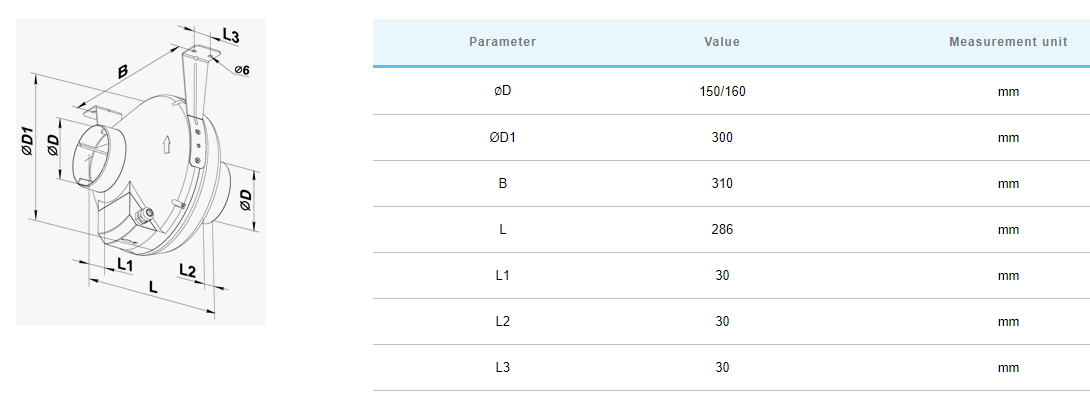Click the 286 value cell
This screenshot has width=1090, height=407.
coord(722,230)
